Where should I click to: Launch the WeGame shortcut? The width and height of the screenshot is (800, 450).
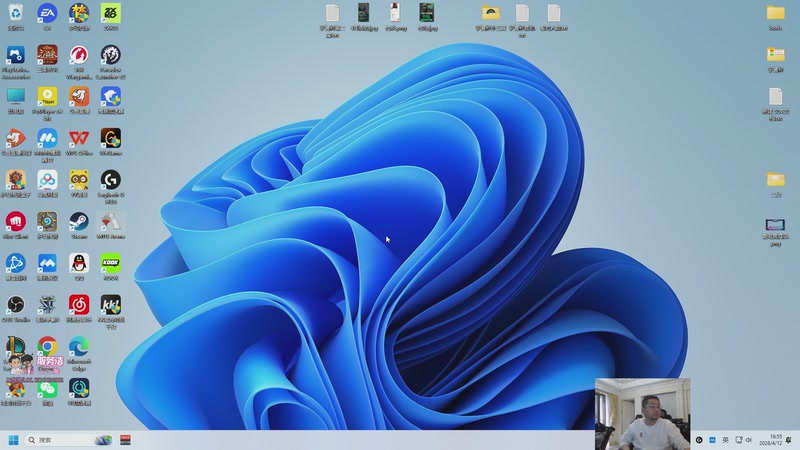(111, 138)
